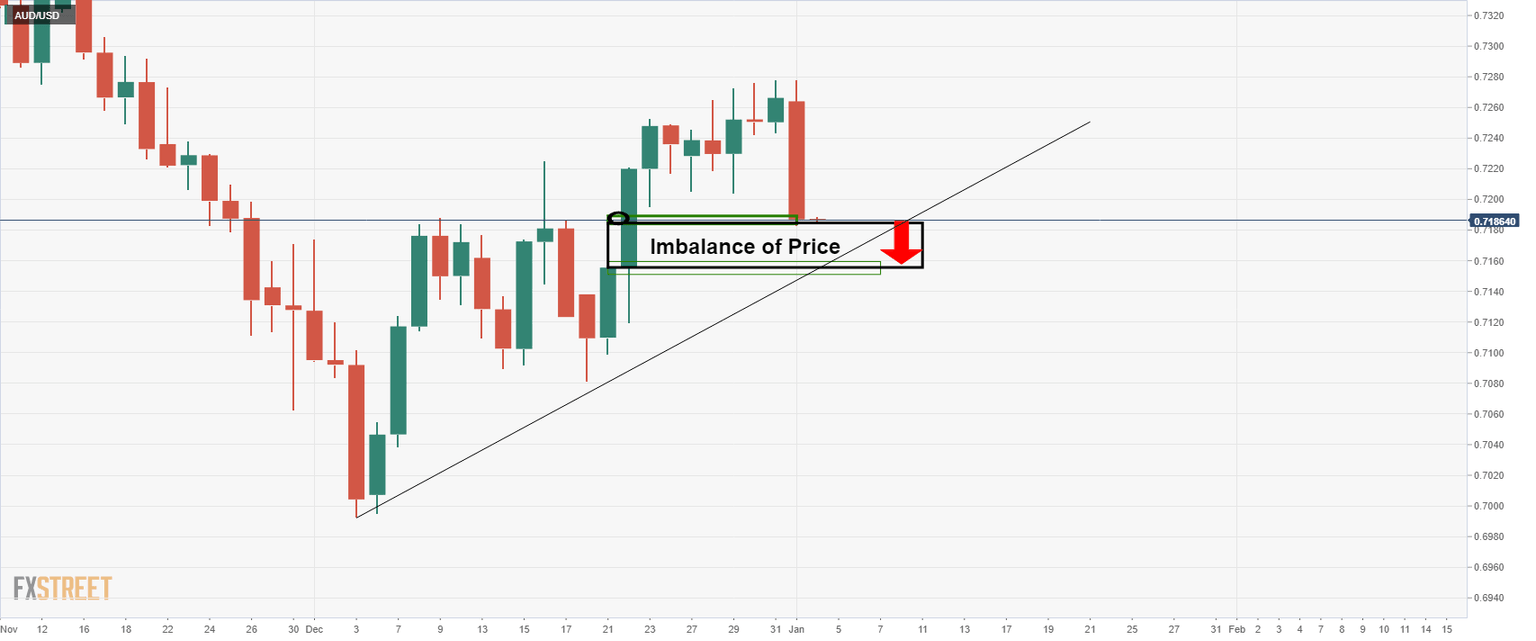Click the 0.7160 price axis label

(x=1490, y=261)
